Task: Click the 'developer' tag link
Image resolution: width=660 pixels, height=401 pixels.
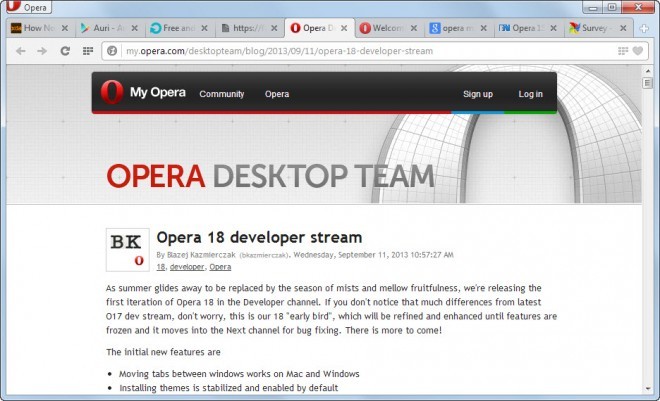Action: [x=187, y=267]
